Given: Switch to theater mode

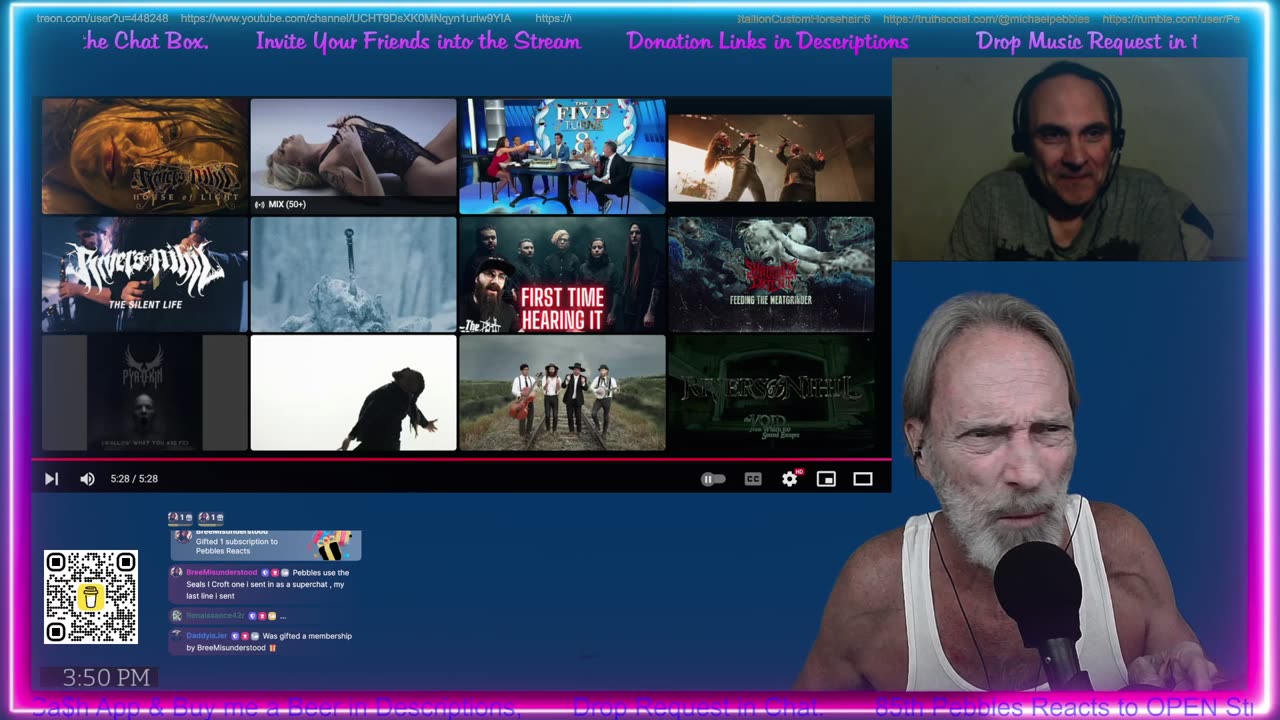Looking at the screenshot, I should (863, 479).
